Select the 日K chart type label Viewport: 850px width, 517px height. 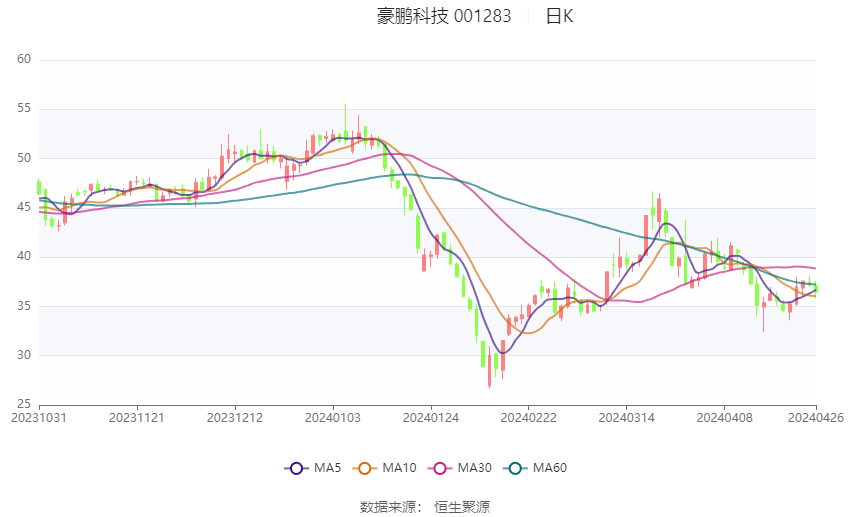point(559,16)
